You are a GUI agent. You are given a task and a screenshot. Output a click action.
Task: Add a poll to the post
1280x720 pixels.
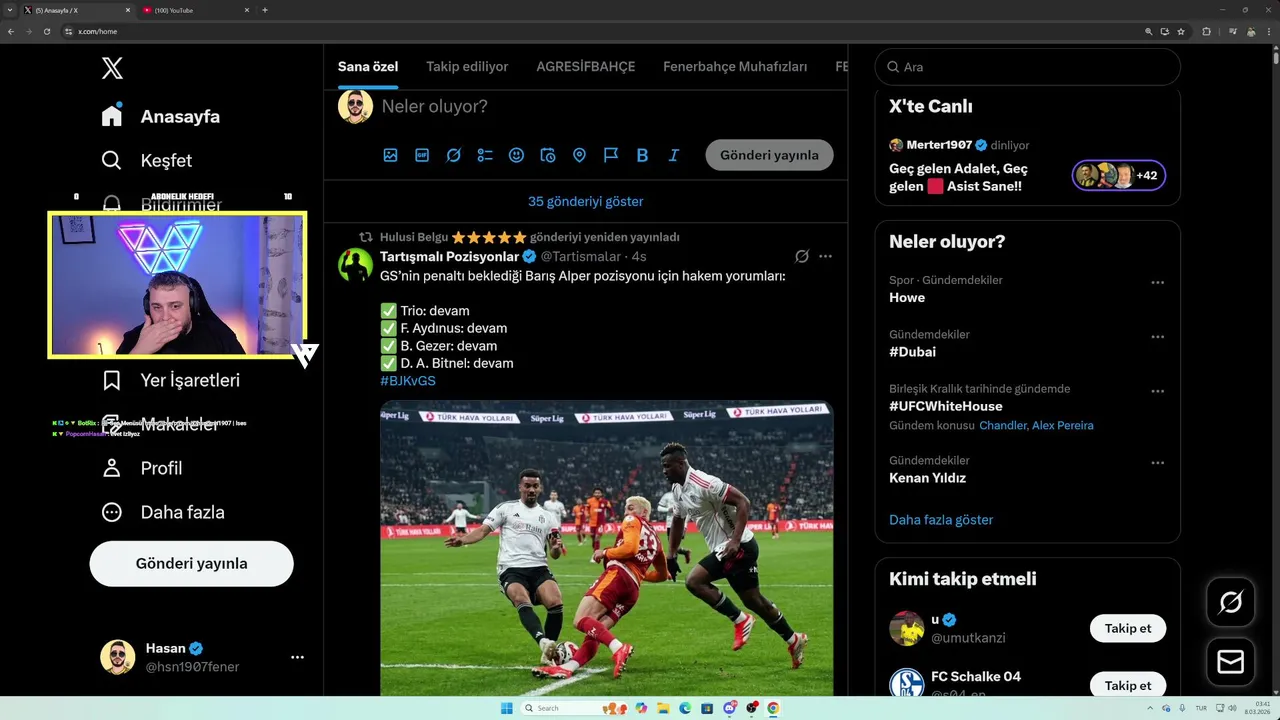(x=485, y=155)
